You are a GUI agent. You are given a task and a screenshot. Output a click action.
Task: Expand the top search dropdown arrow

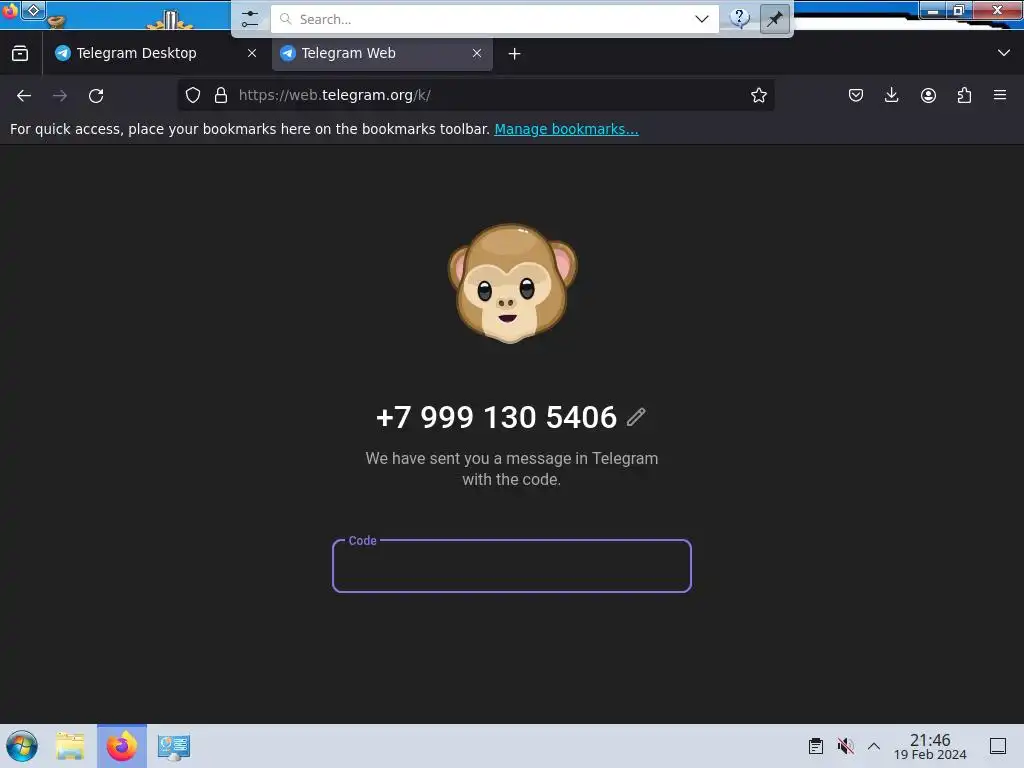click(702, 19)
